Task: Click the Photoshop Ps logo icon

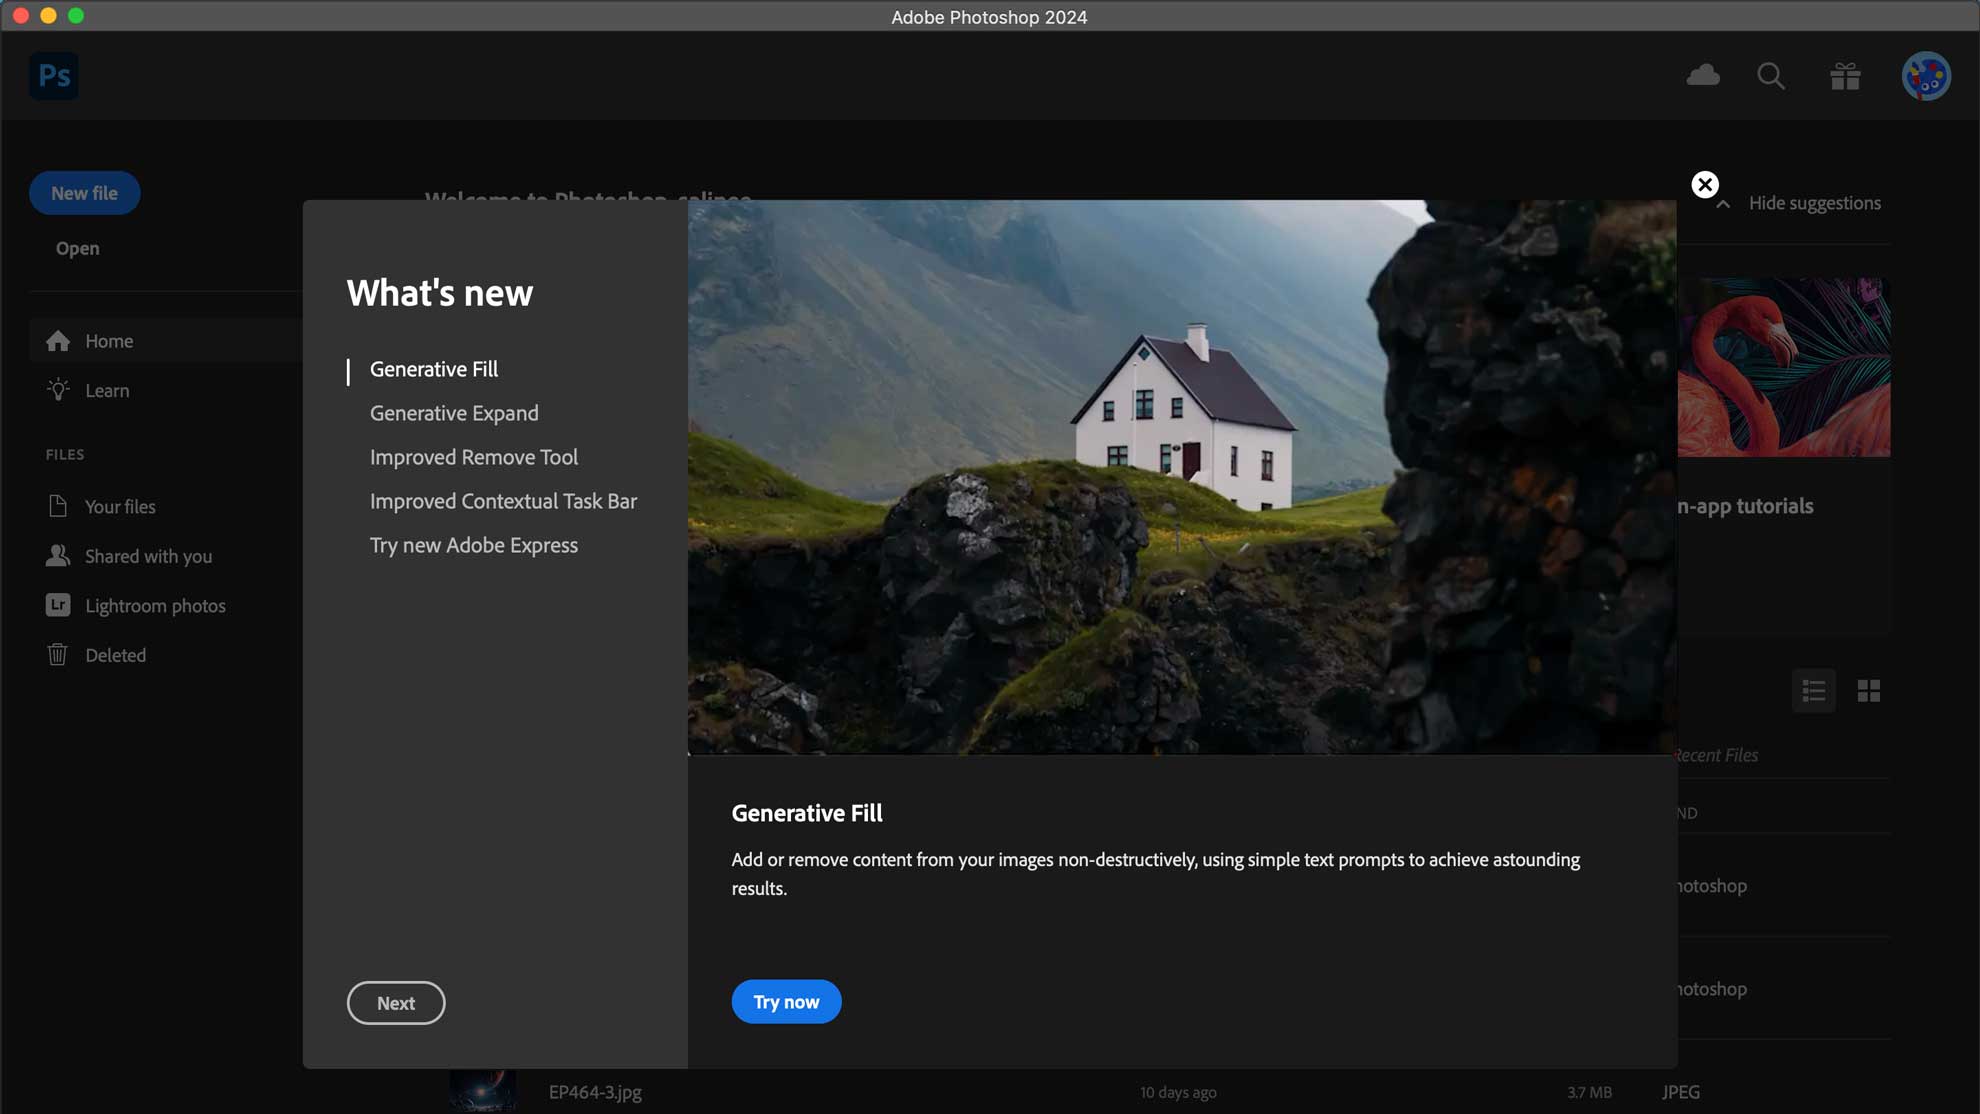Action: pyautogui.click(x=54, y=76)
